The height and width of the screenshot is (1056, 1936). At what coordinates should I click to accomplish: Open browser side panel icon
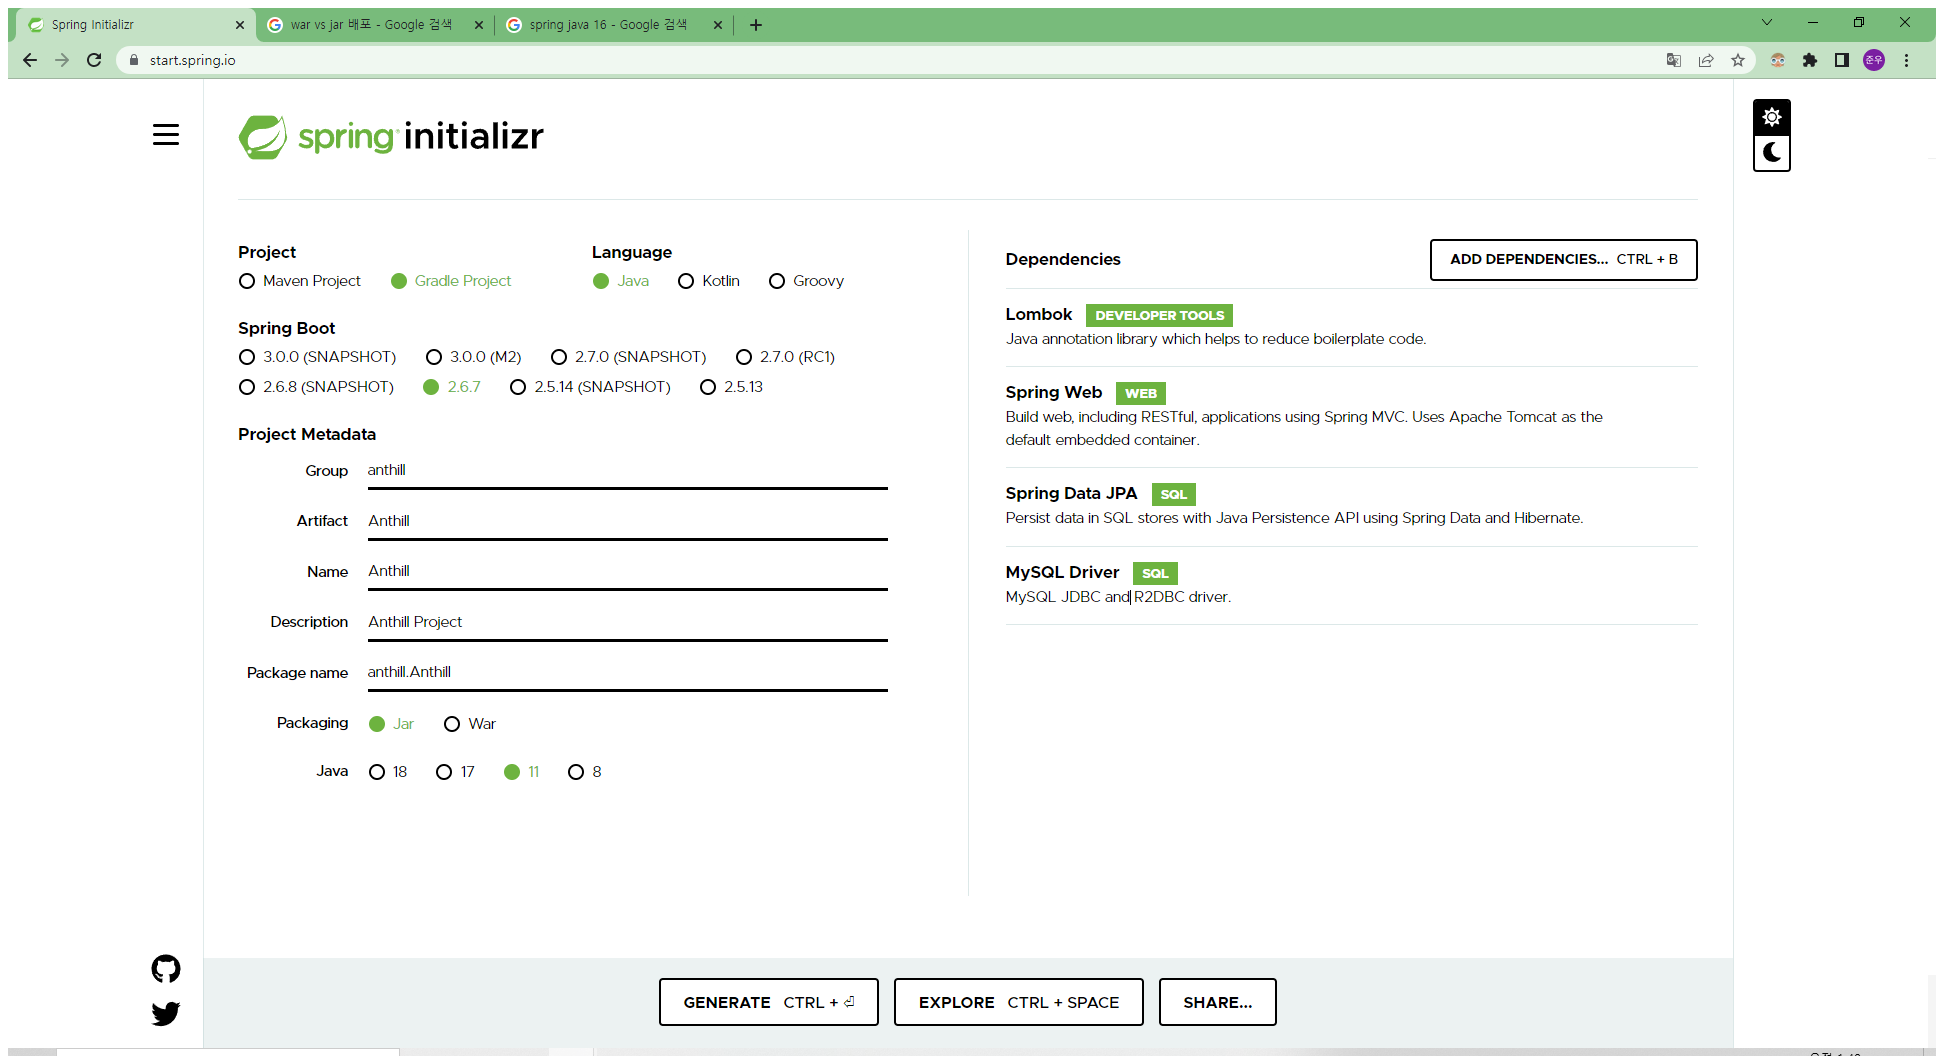pos(1842,60)
